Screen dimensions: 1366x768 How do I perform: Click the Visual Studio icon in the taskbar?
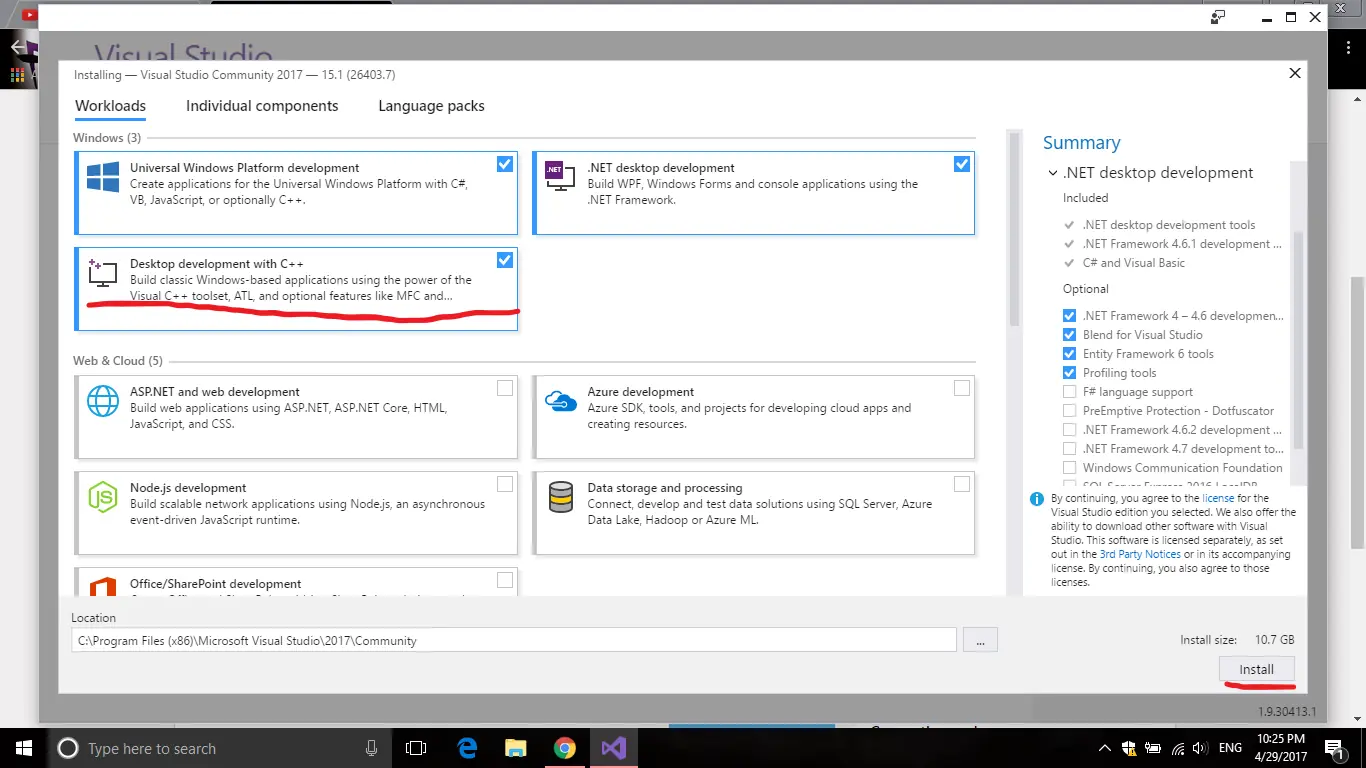tap(614, 748)
